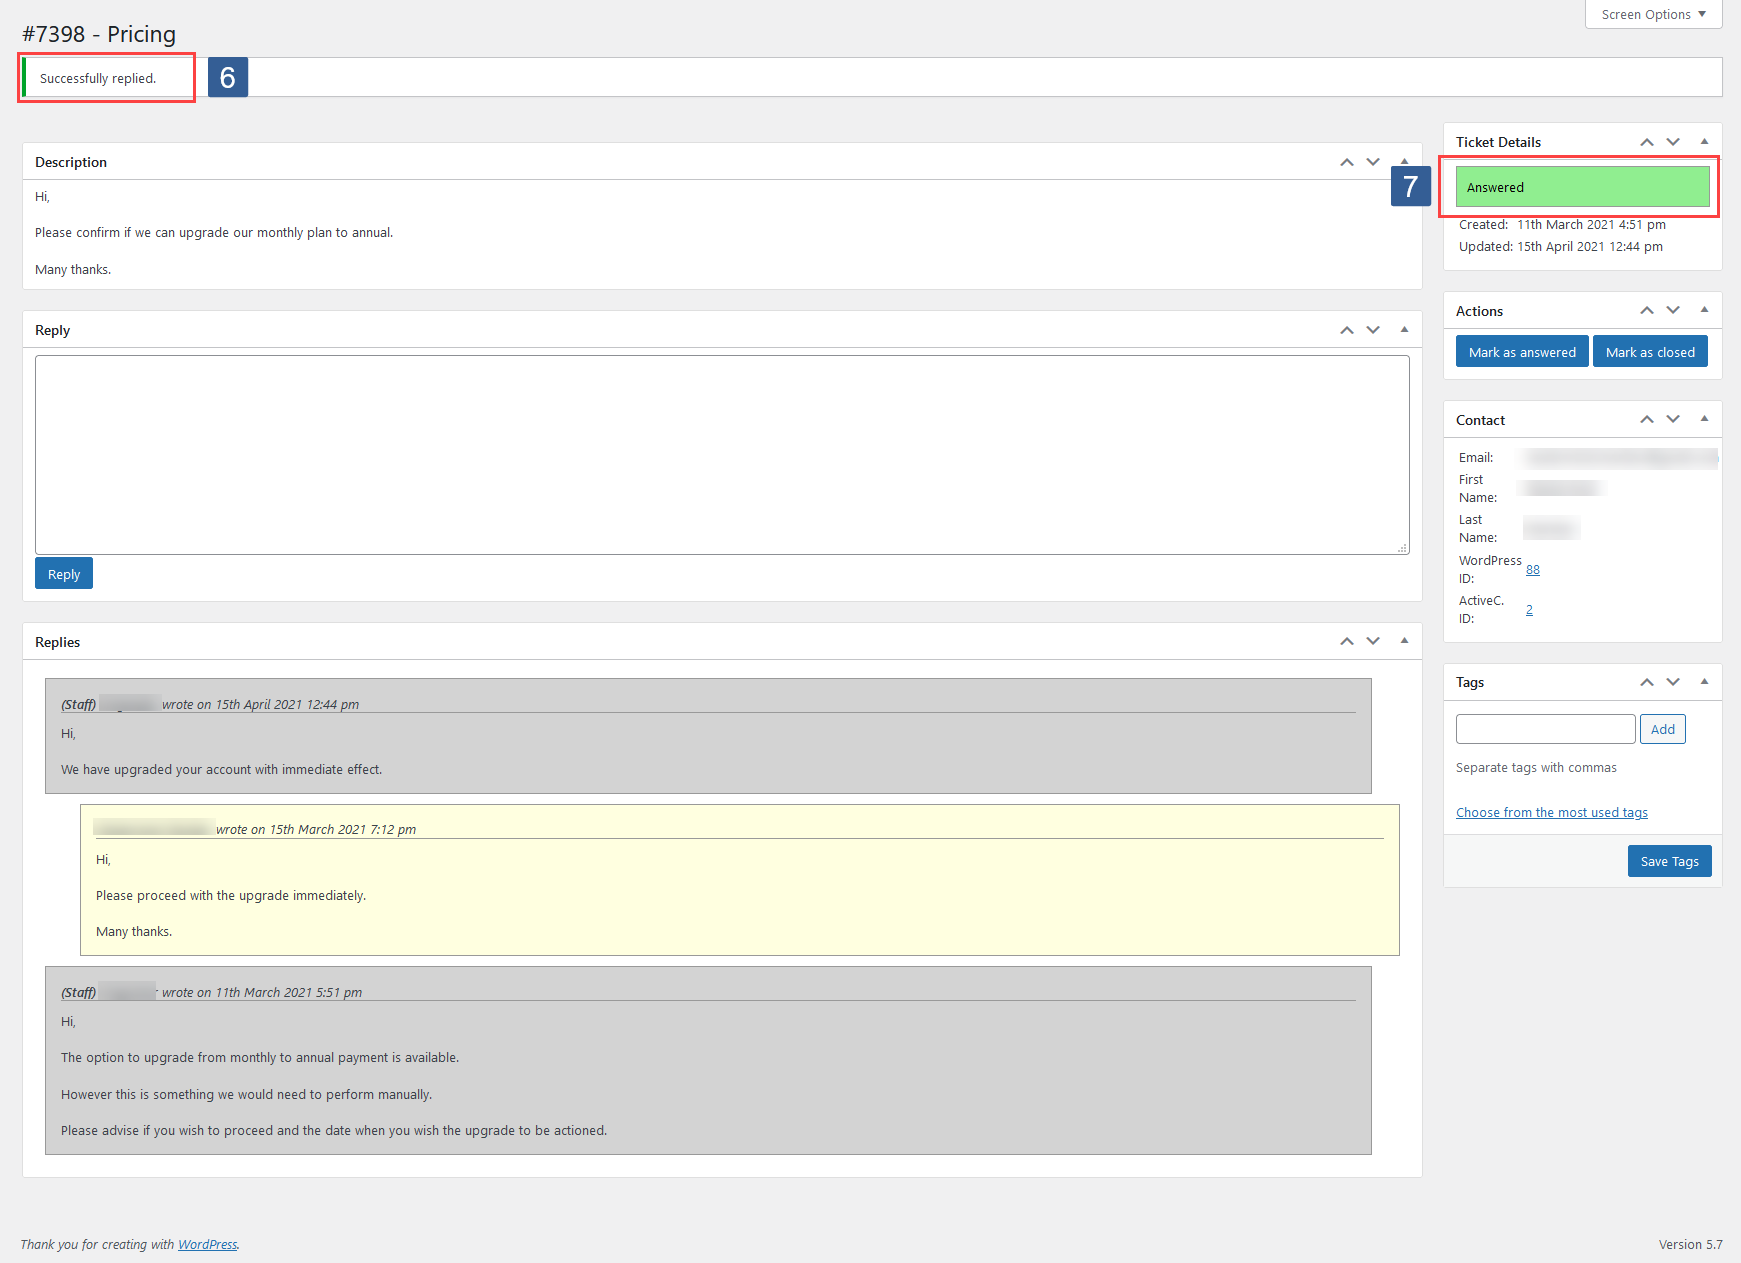Collapse the Description panel
Image resolution: width=1741 pixels, height=1263 pixels.
click(1405, 161)
